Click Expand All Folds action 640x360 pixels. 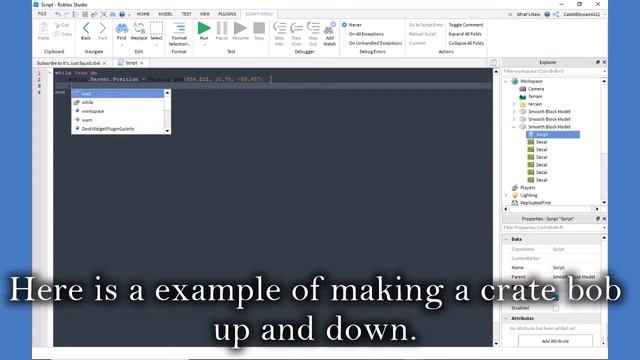(465, 34)
